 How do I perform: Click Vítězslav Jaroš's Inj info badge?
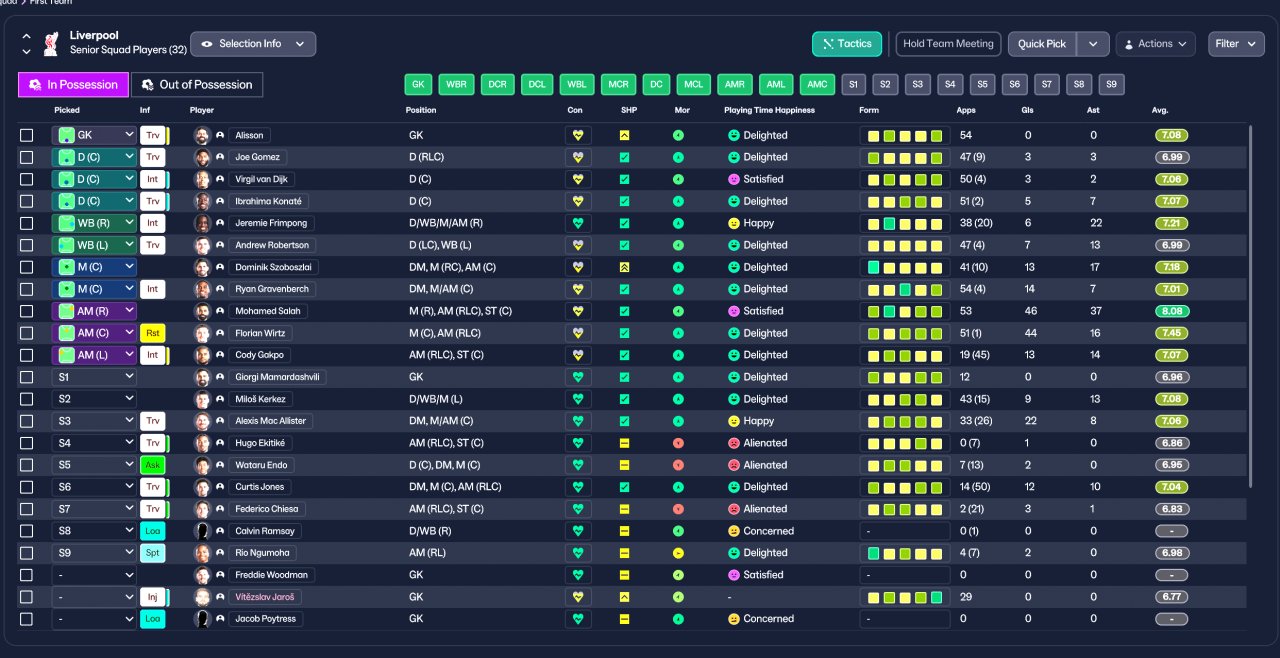click(152, 597)
